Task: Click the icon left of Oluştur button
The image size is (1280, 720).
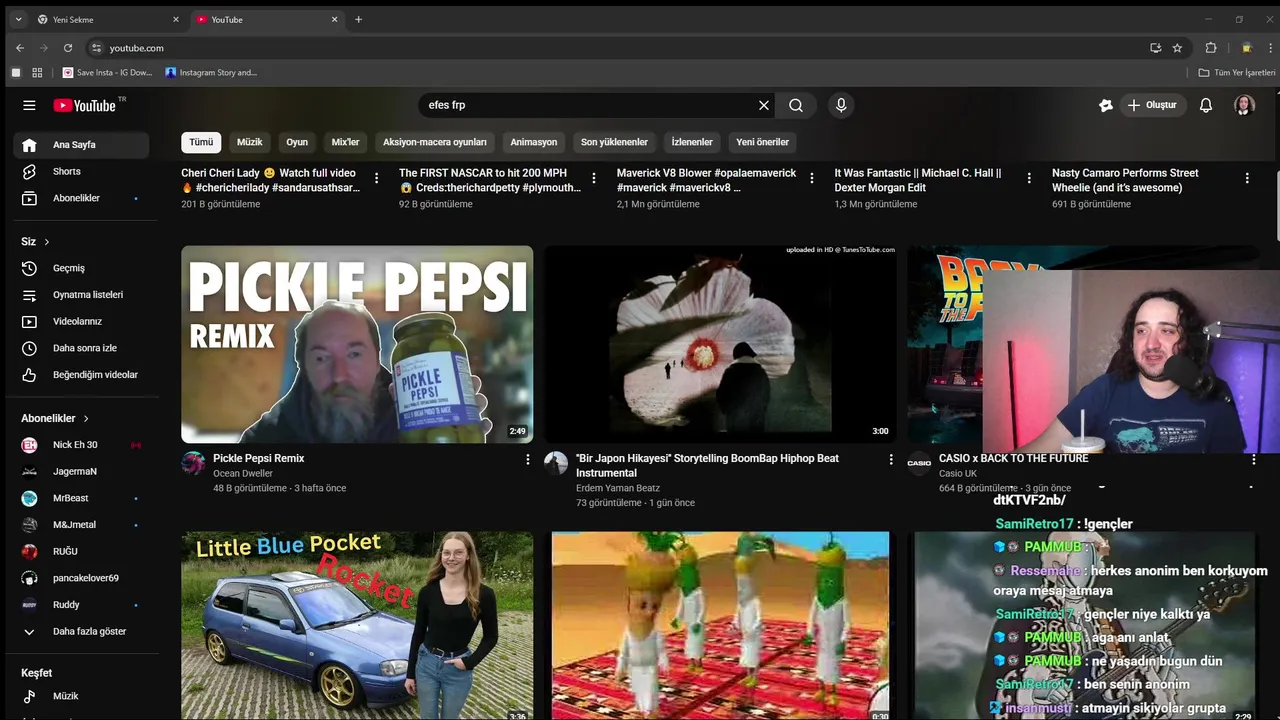Action: click(1105, 105)
